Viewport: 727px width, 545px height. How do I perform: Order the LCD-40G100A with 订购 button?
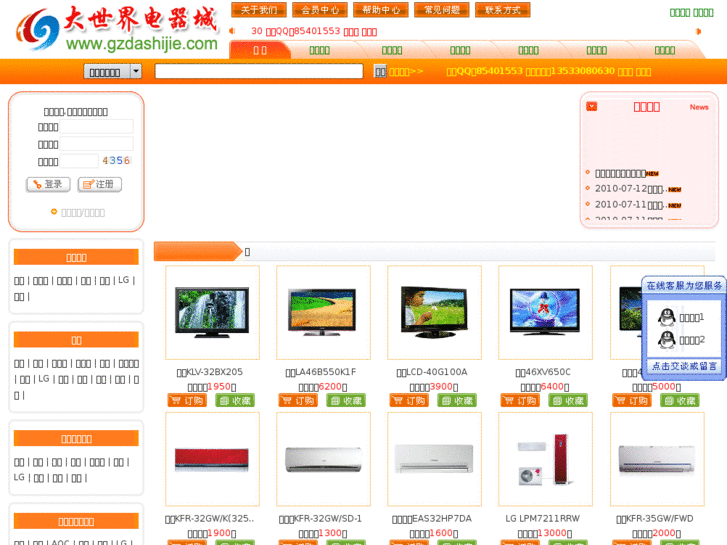[409, 400]
